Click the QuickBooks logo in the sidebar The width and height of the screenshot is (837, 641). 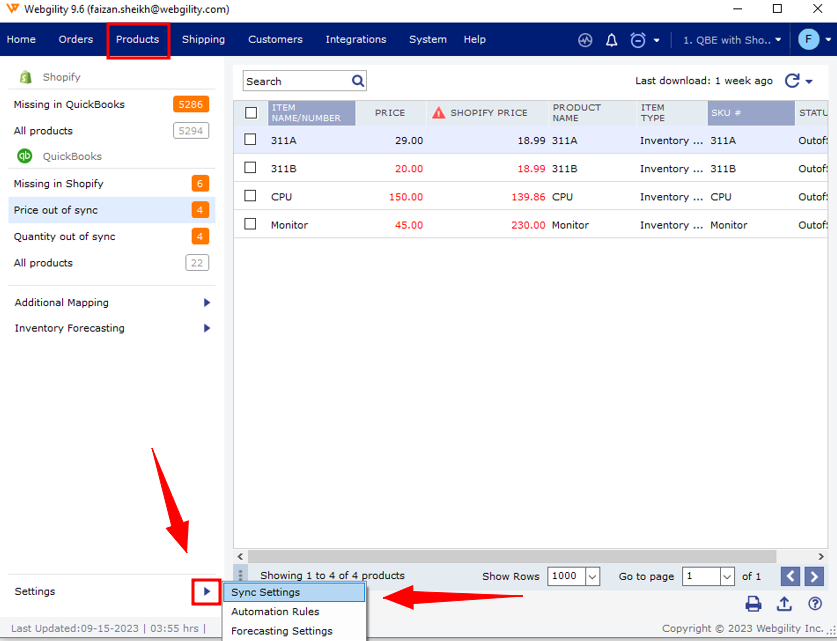click(x=25, y=156)
